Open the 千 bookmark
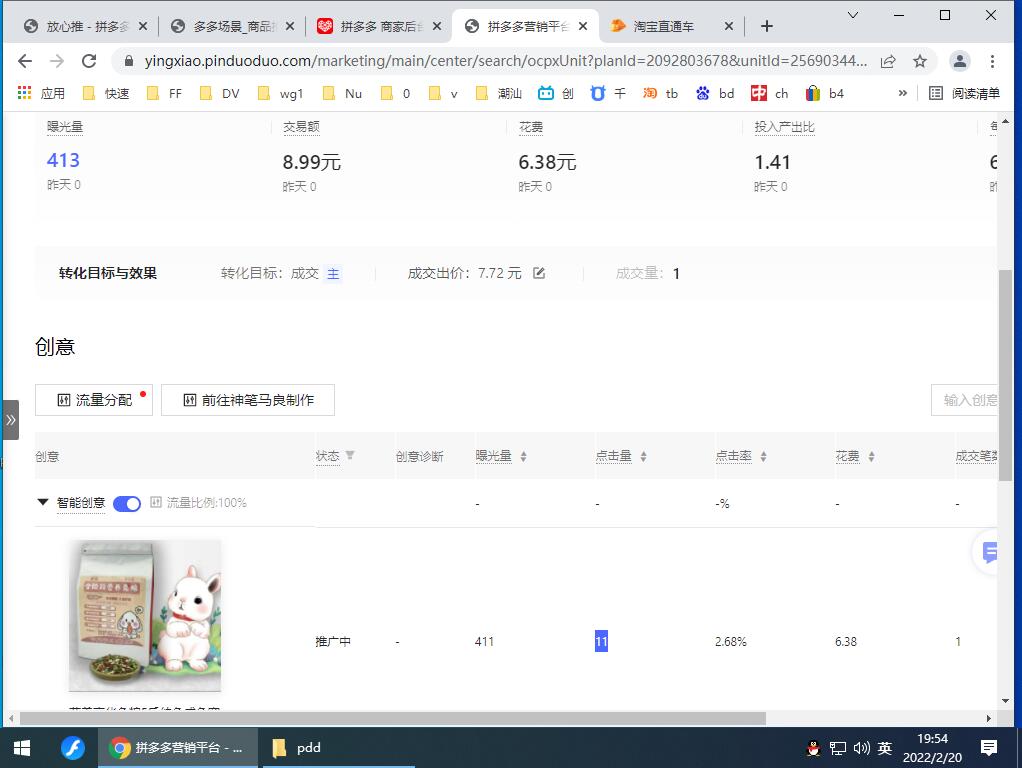This screenshot has height=768, width=1022. pos(608,93)
